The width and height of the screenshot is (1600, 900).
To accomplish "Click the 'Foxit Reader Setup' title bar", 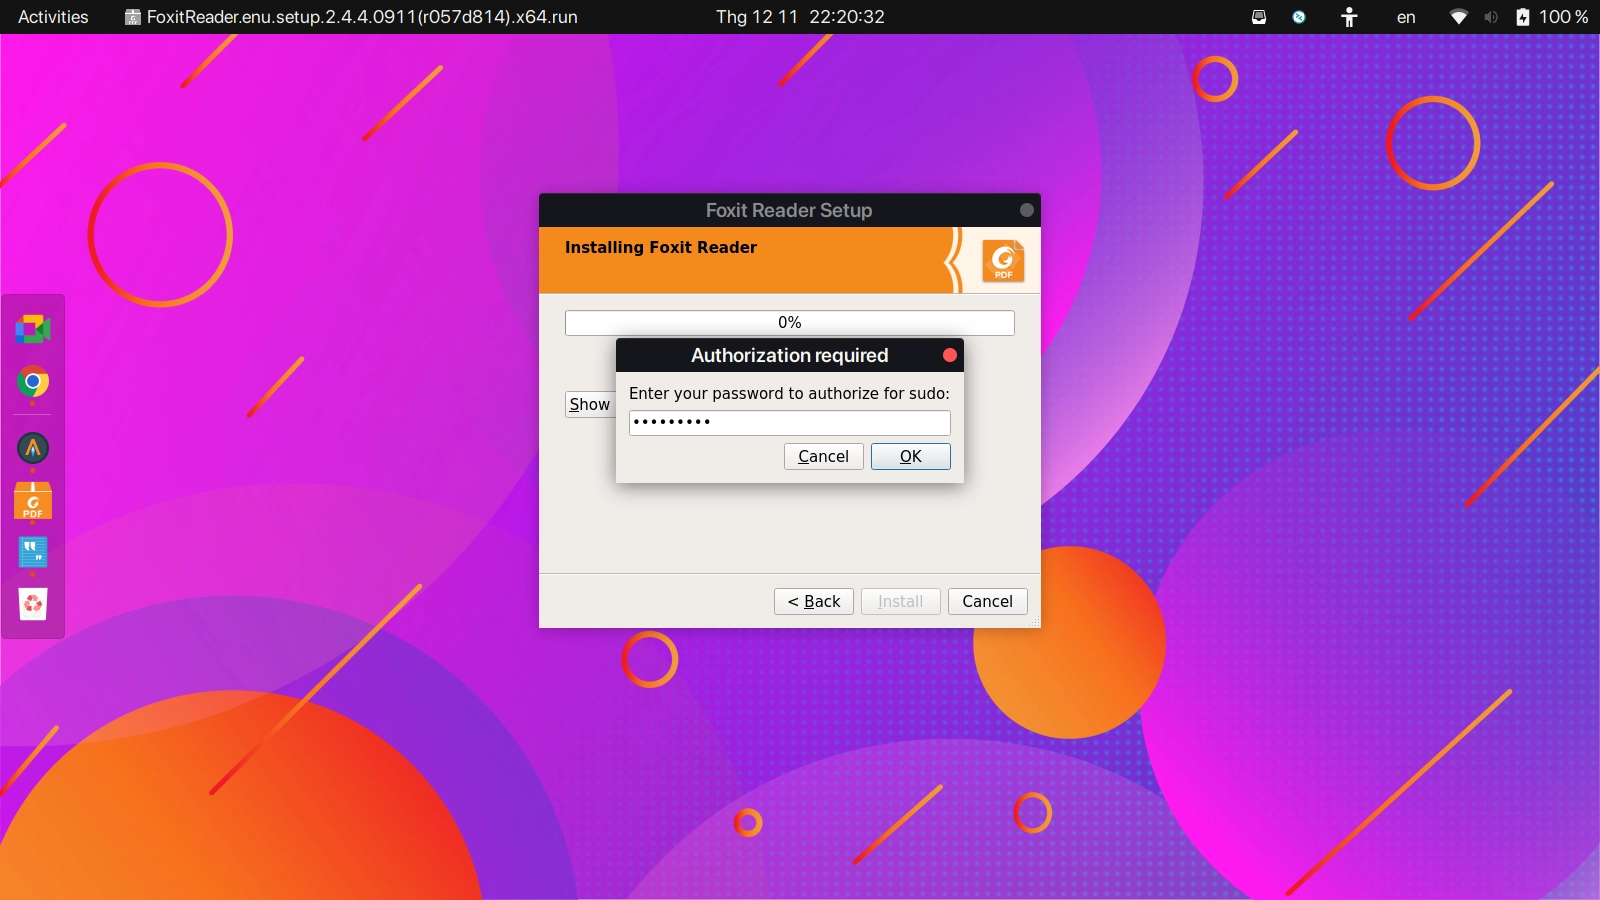I will [x=789, y=210].
